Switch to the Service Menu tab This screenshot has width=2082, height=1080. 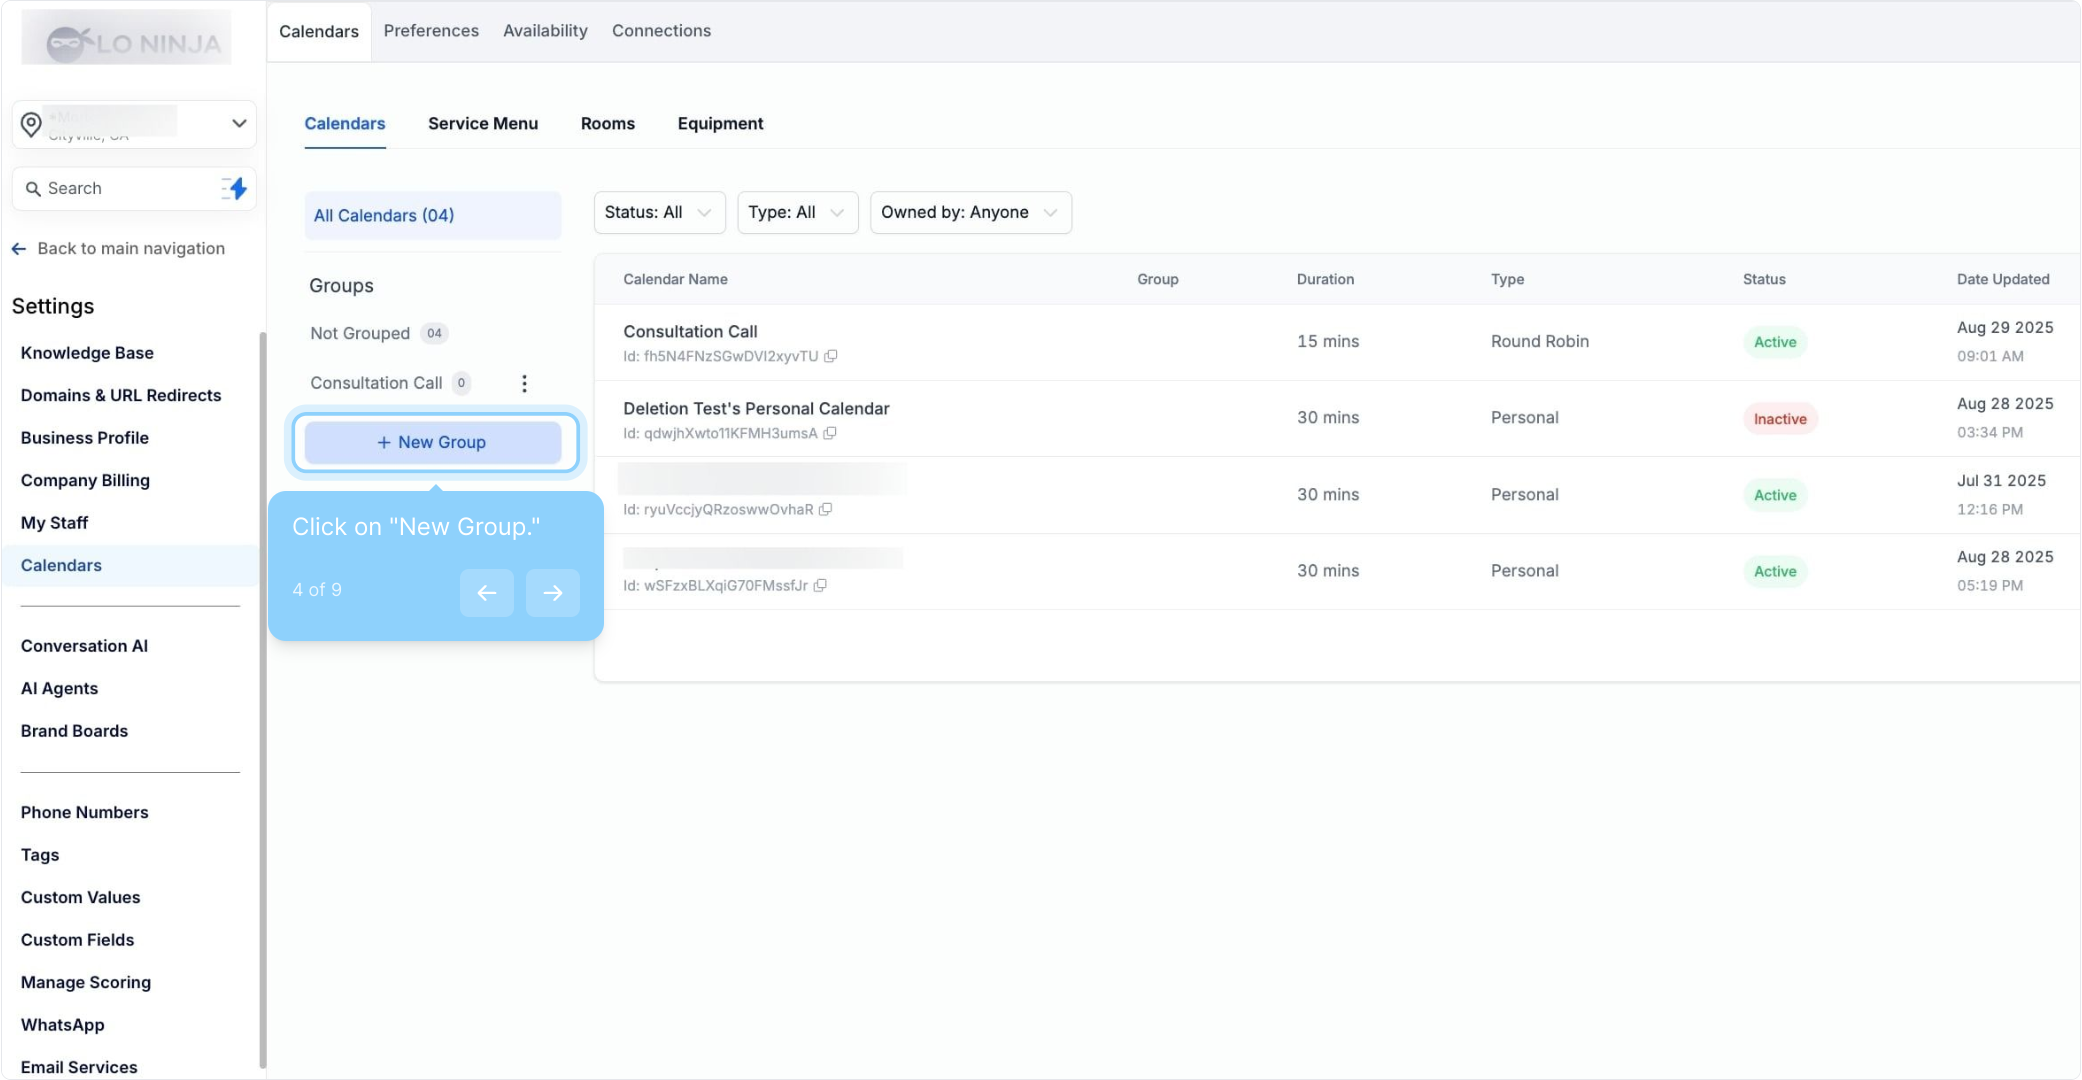pyautogui.click(x=483, y=123)
